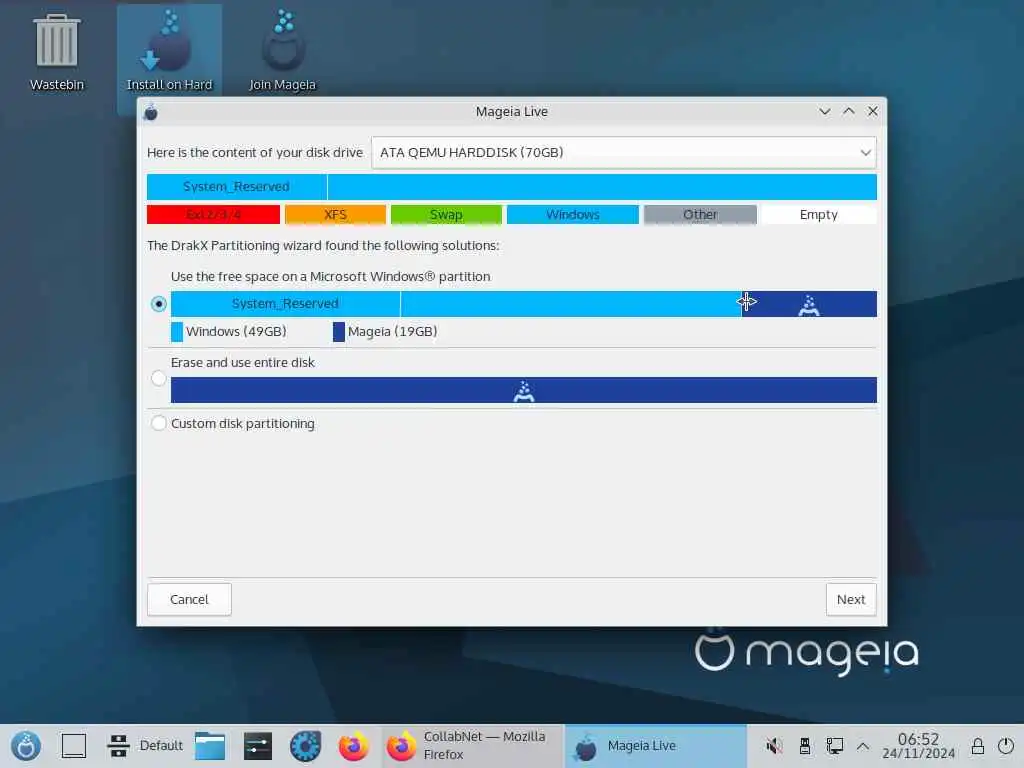Screen dimensions: 1024x768
Task: Click the muted volume tray icon
Action: pyautogui.click(x=774, y=746)
